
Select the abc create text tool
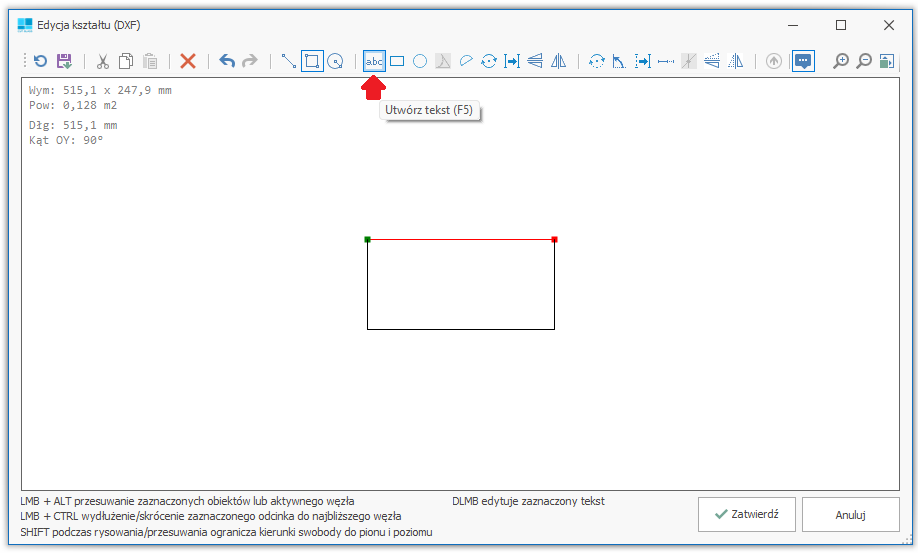374,61
